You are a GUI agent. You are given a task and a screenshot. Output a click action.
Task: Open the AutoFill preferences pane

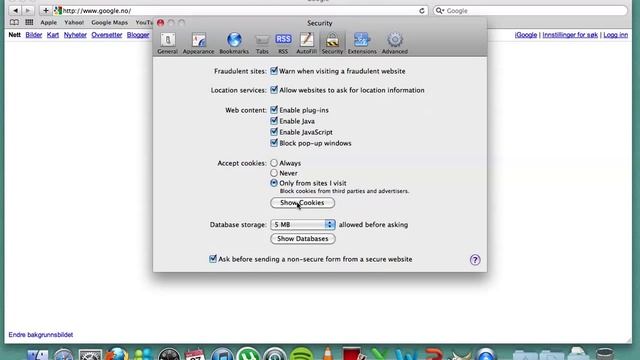point(306,43)
